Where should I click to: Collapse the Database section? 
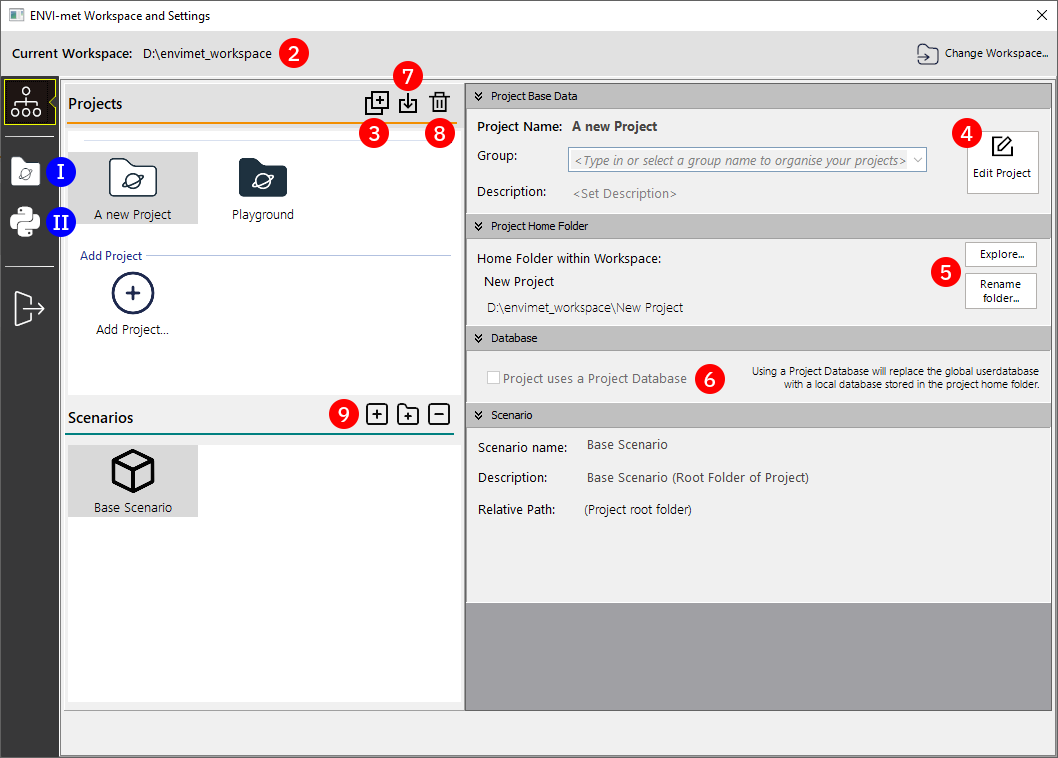coord(478,338)
